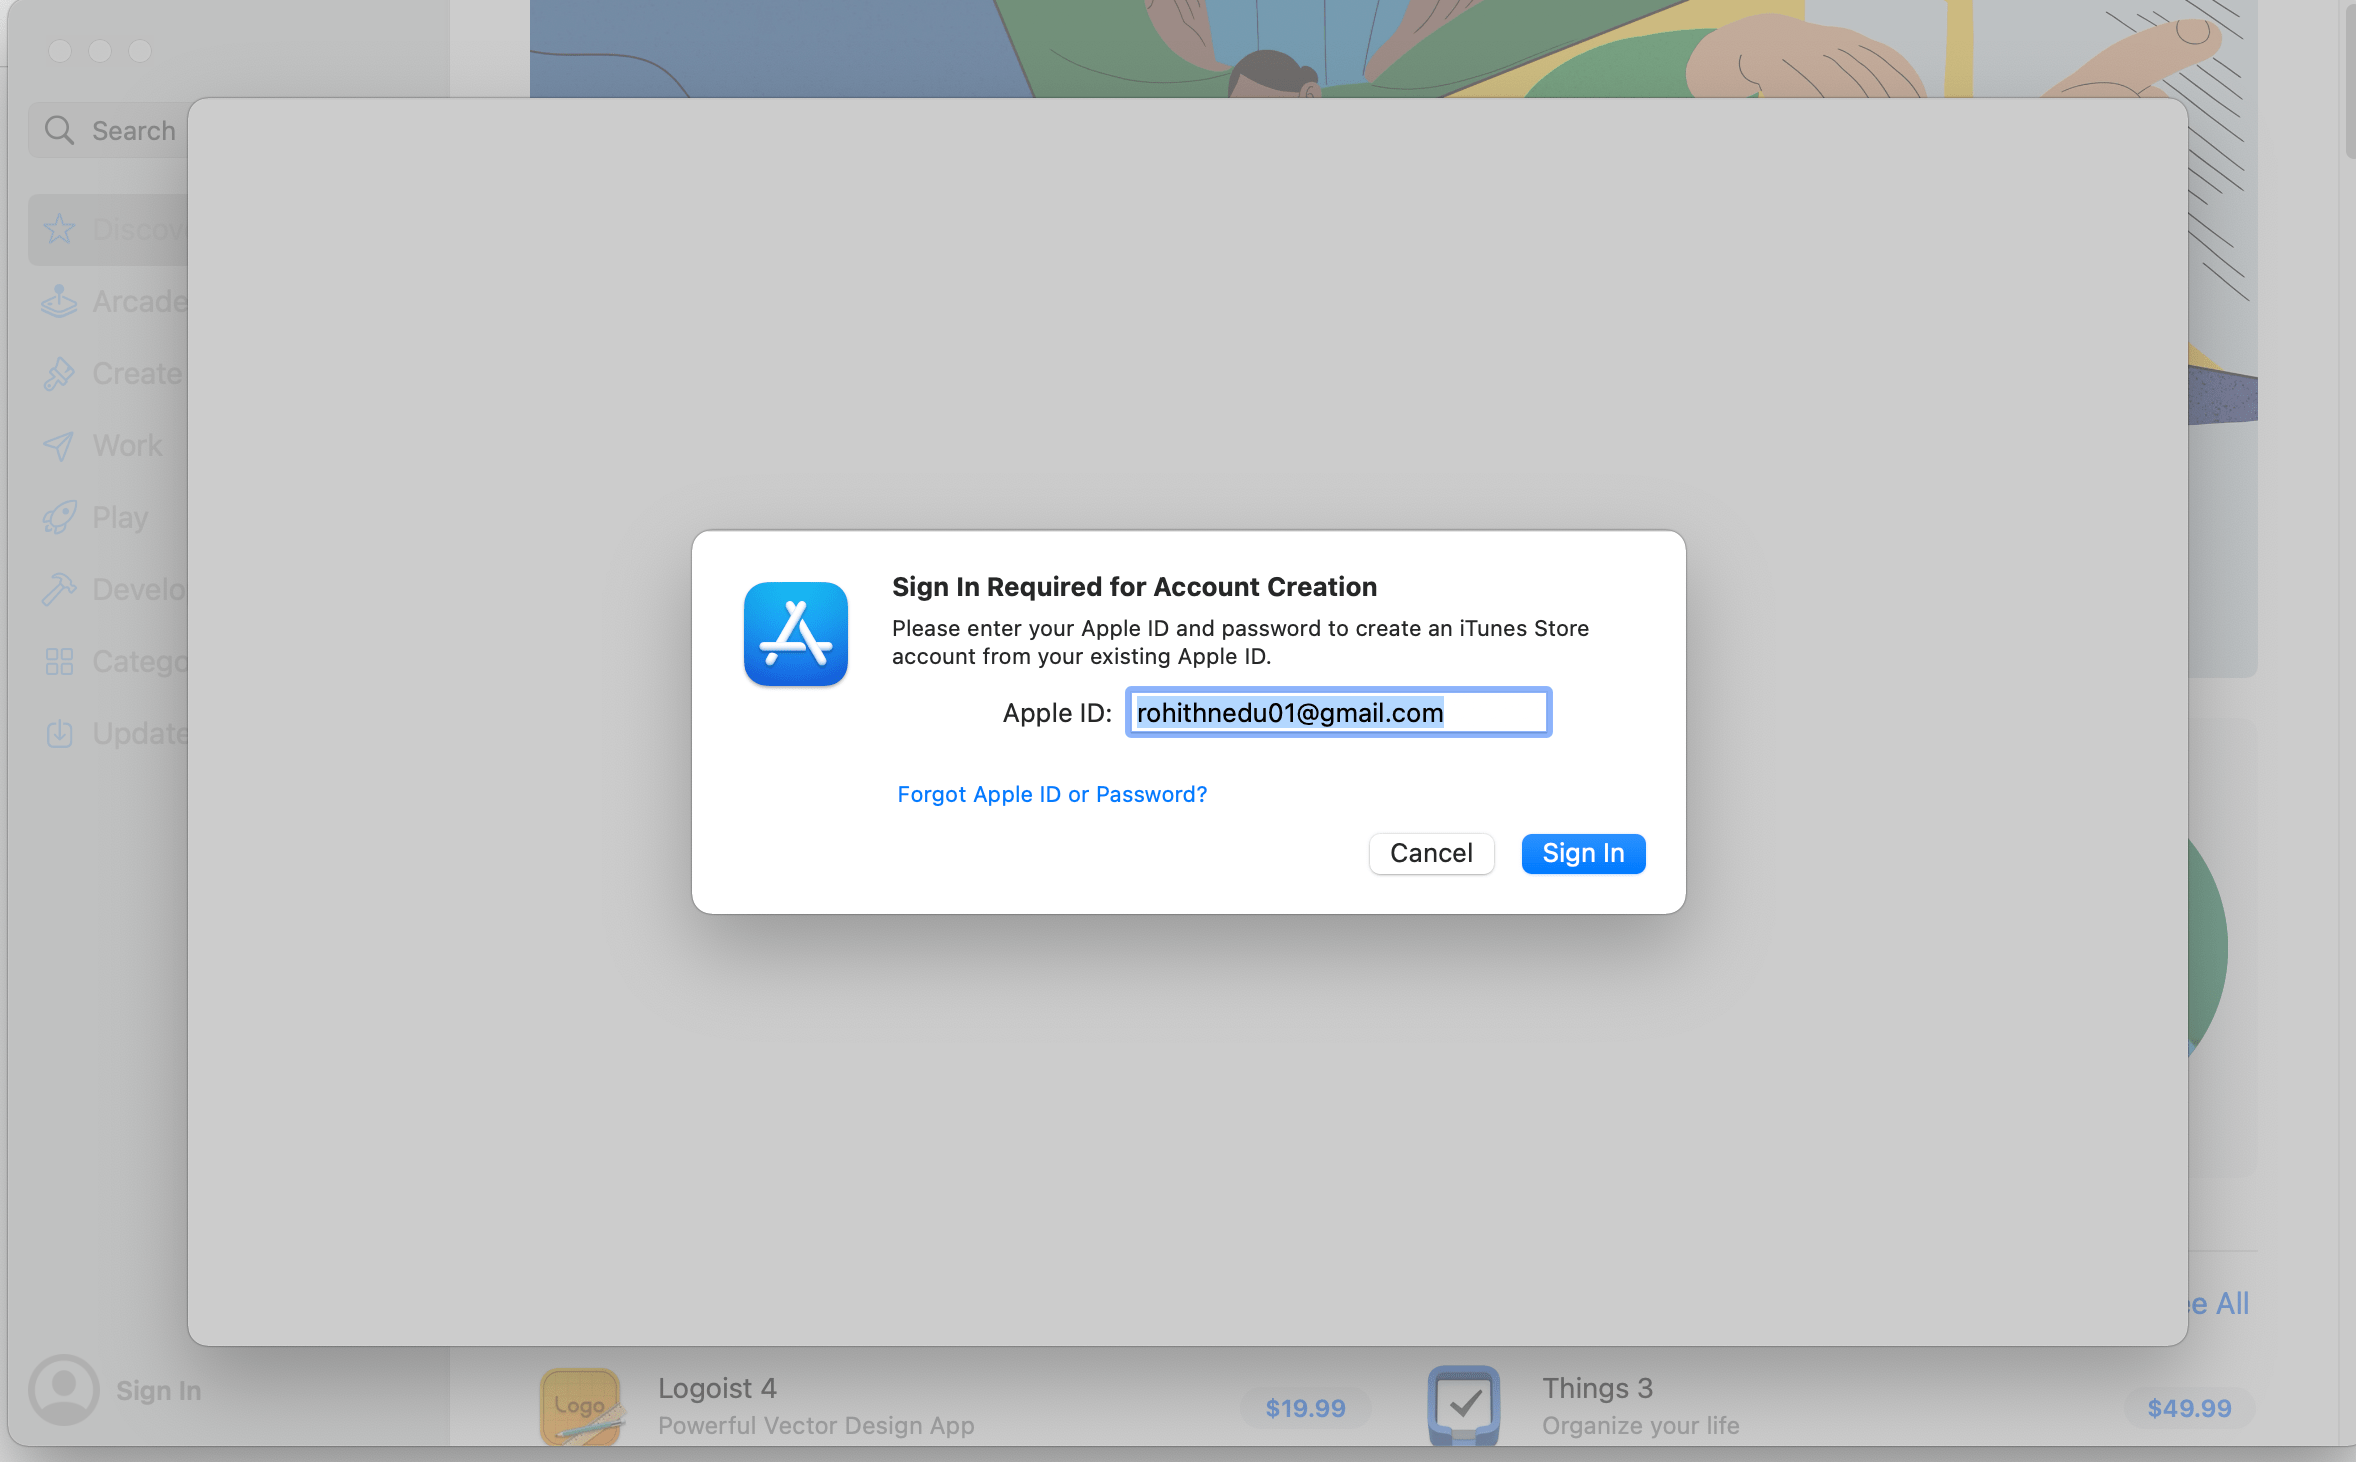
Task: Click the Things 3 app icon
Action: [1463, 1405]
